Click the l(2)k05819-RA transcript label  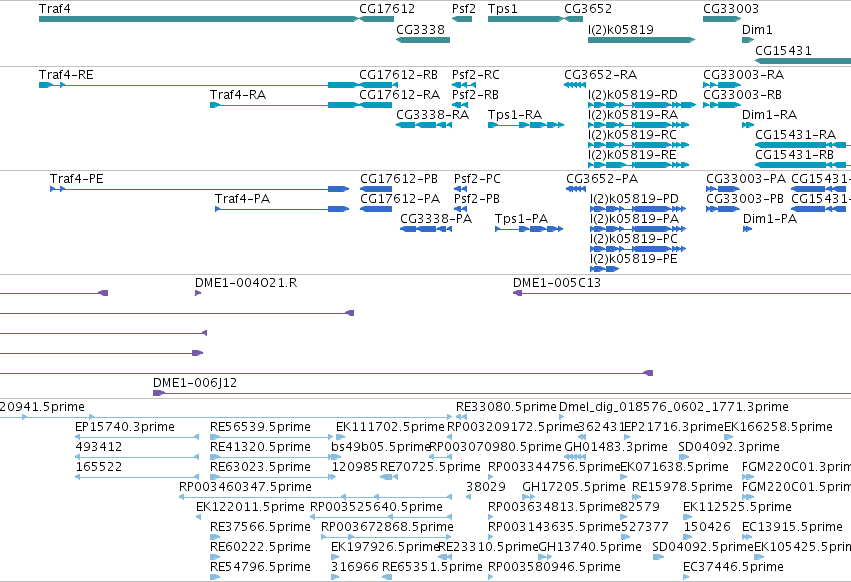(633, 115)
